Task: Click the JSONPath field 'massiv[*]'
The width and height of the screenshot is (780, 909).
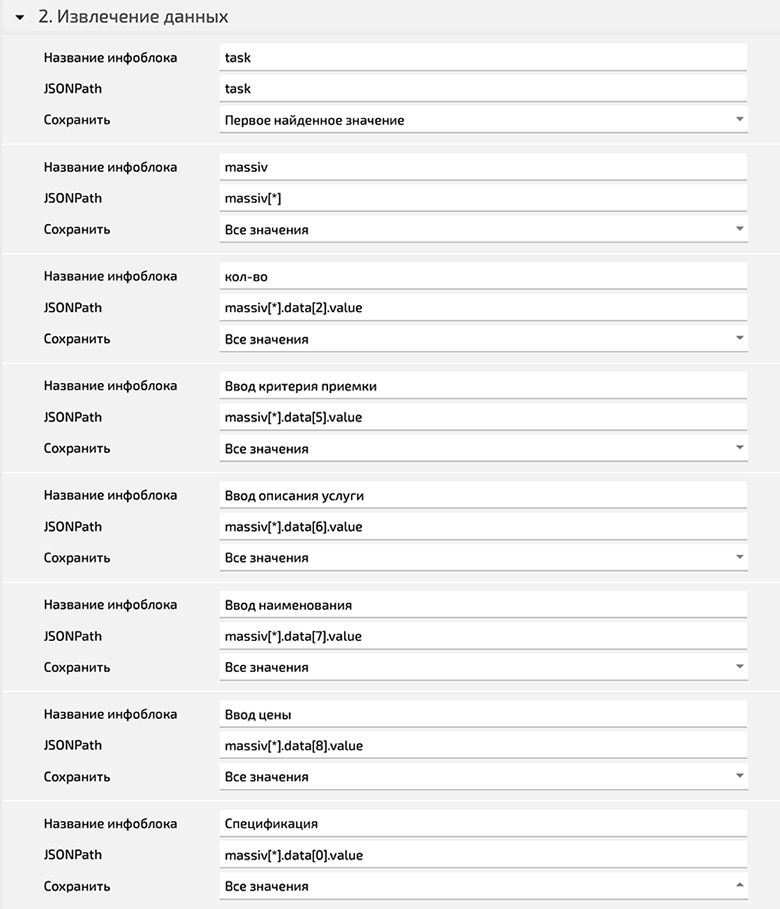Action: click(x=483, y=198)
